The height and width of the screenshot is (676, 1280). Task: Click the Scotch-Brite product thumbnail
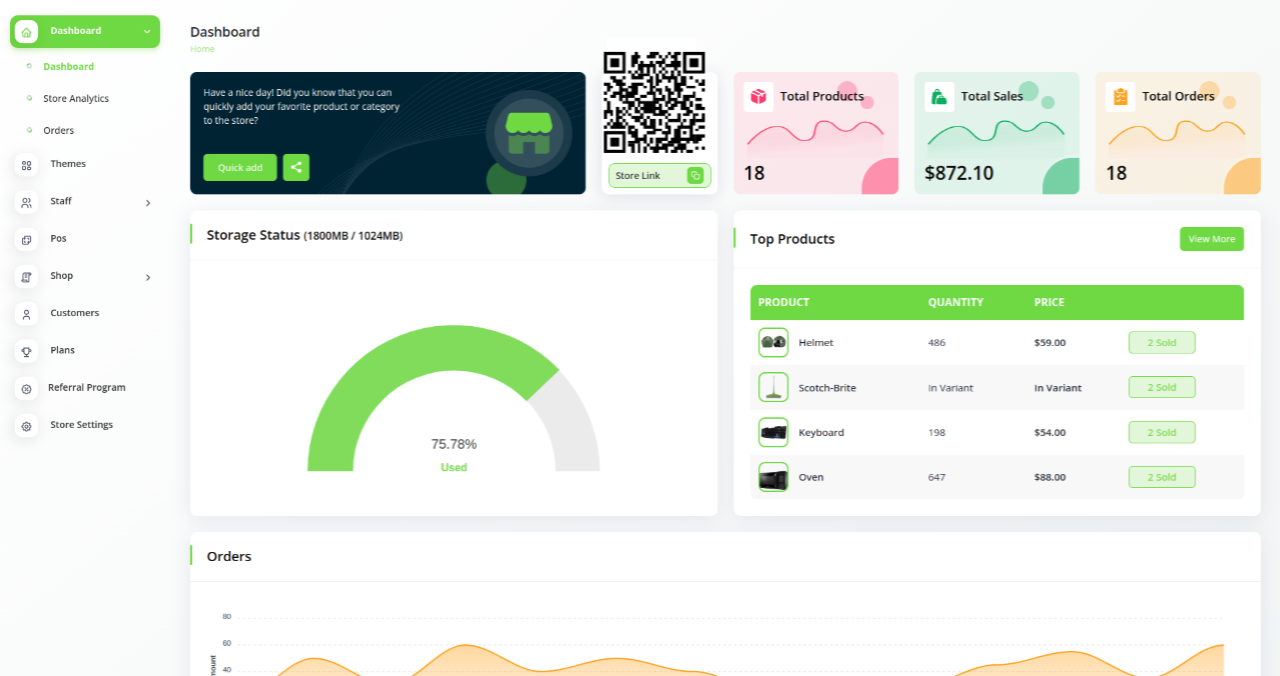pos(773,387)
